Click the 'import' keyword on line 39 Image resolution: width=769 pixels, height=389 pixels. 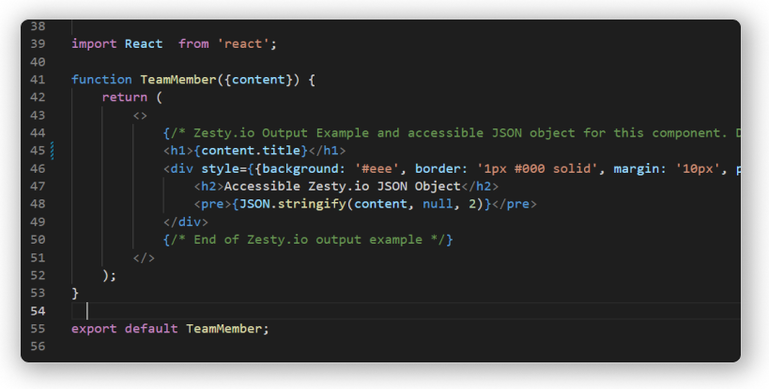click(x=94, y=44)
